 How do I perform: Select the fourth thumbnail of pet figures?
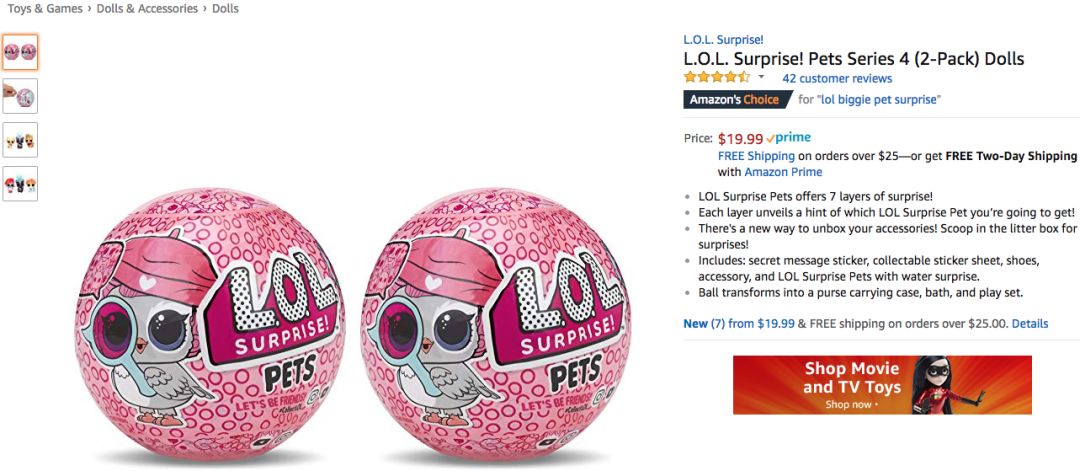coord(20,184)
